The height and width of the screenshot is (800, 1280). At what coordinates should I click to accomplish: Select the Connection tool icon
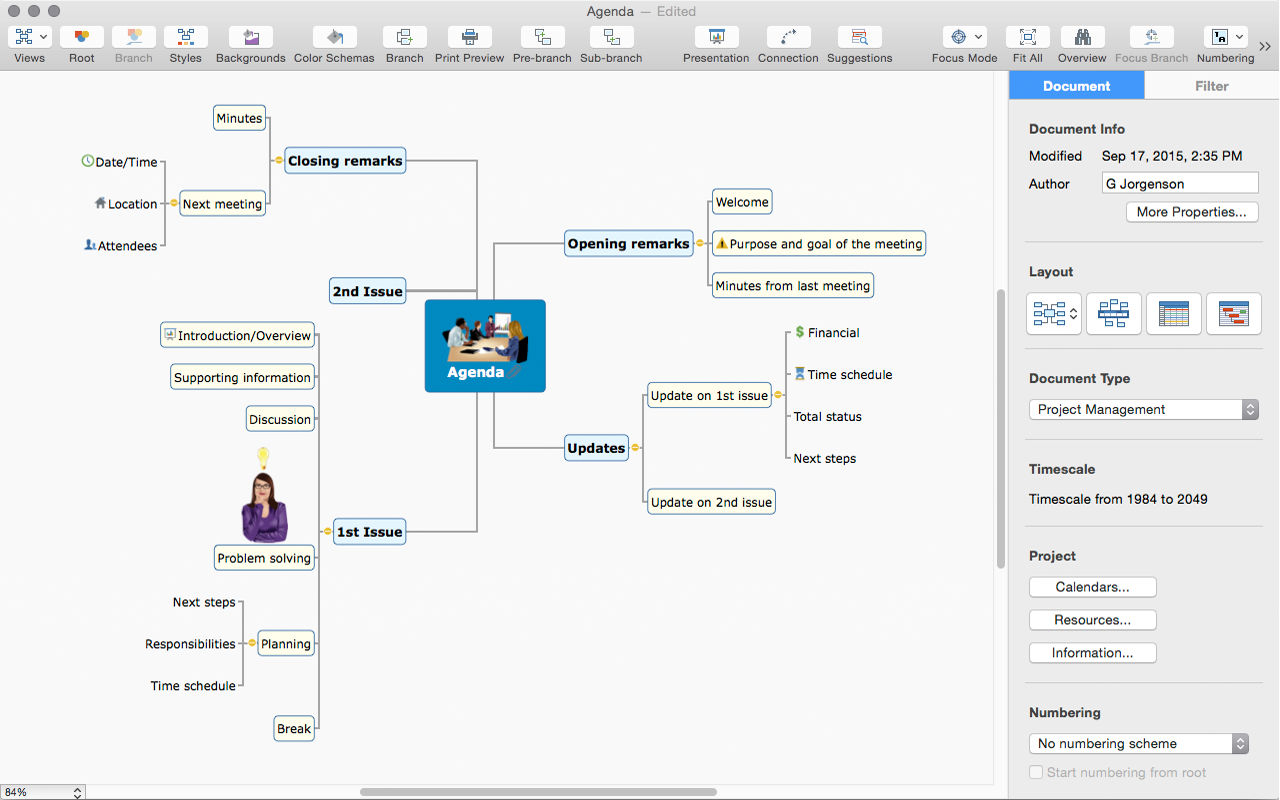click(788, 37)
